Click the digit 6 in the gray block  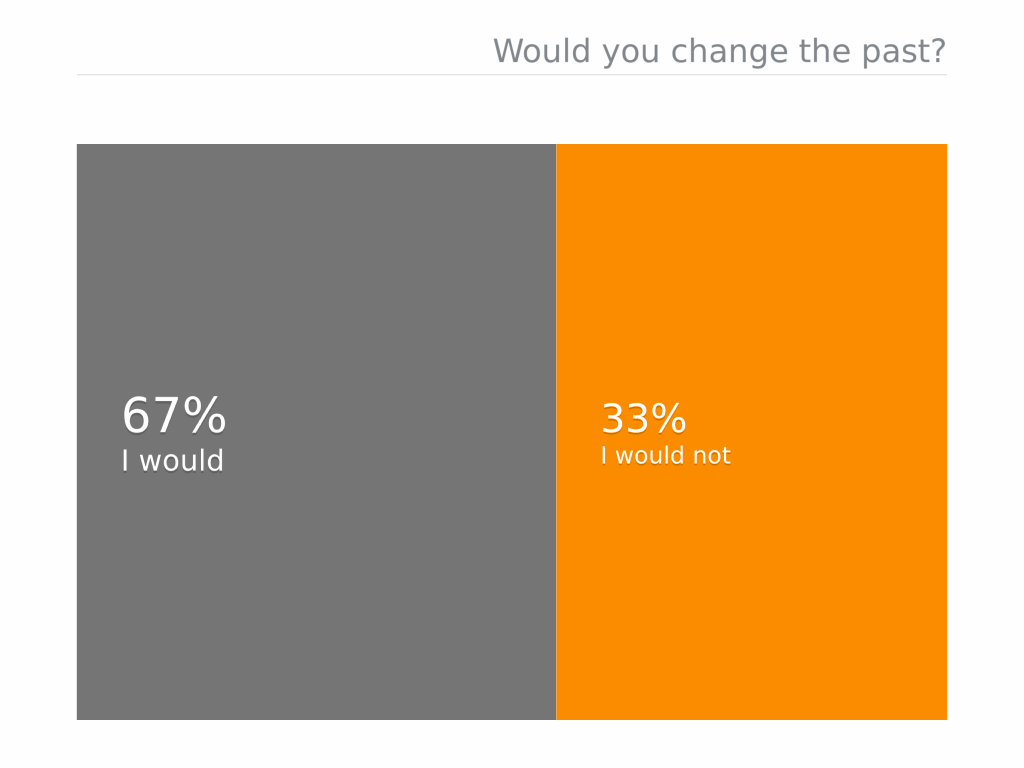pos(136,415)
